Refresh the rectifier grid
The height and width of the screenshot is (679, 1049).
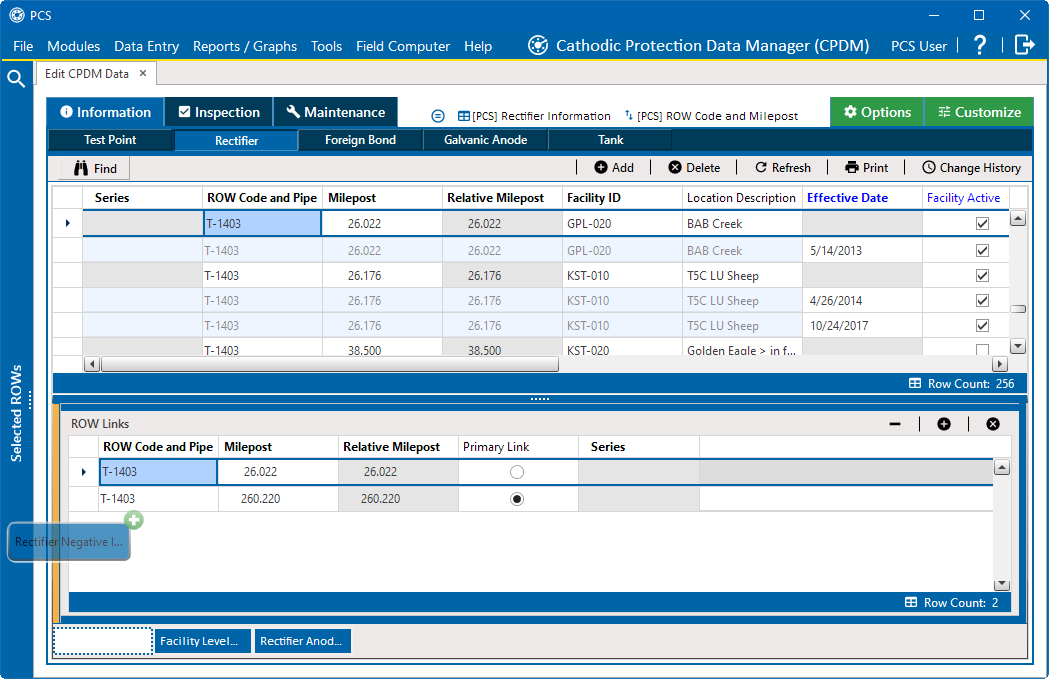pyautogui.click(x=783, y=168)
